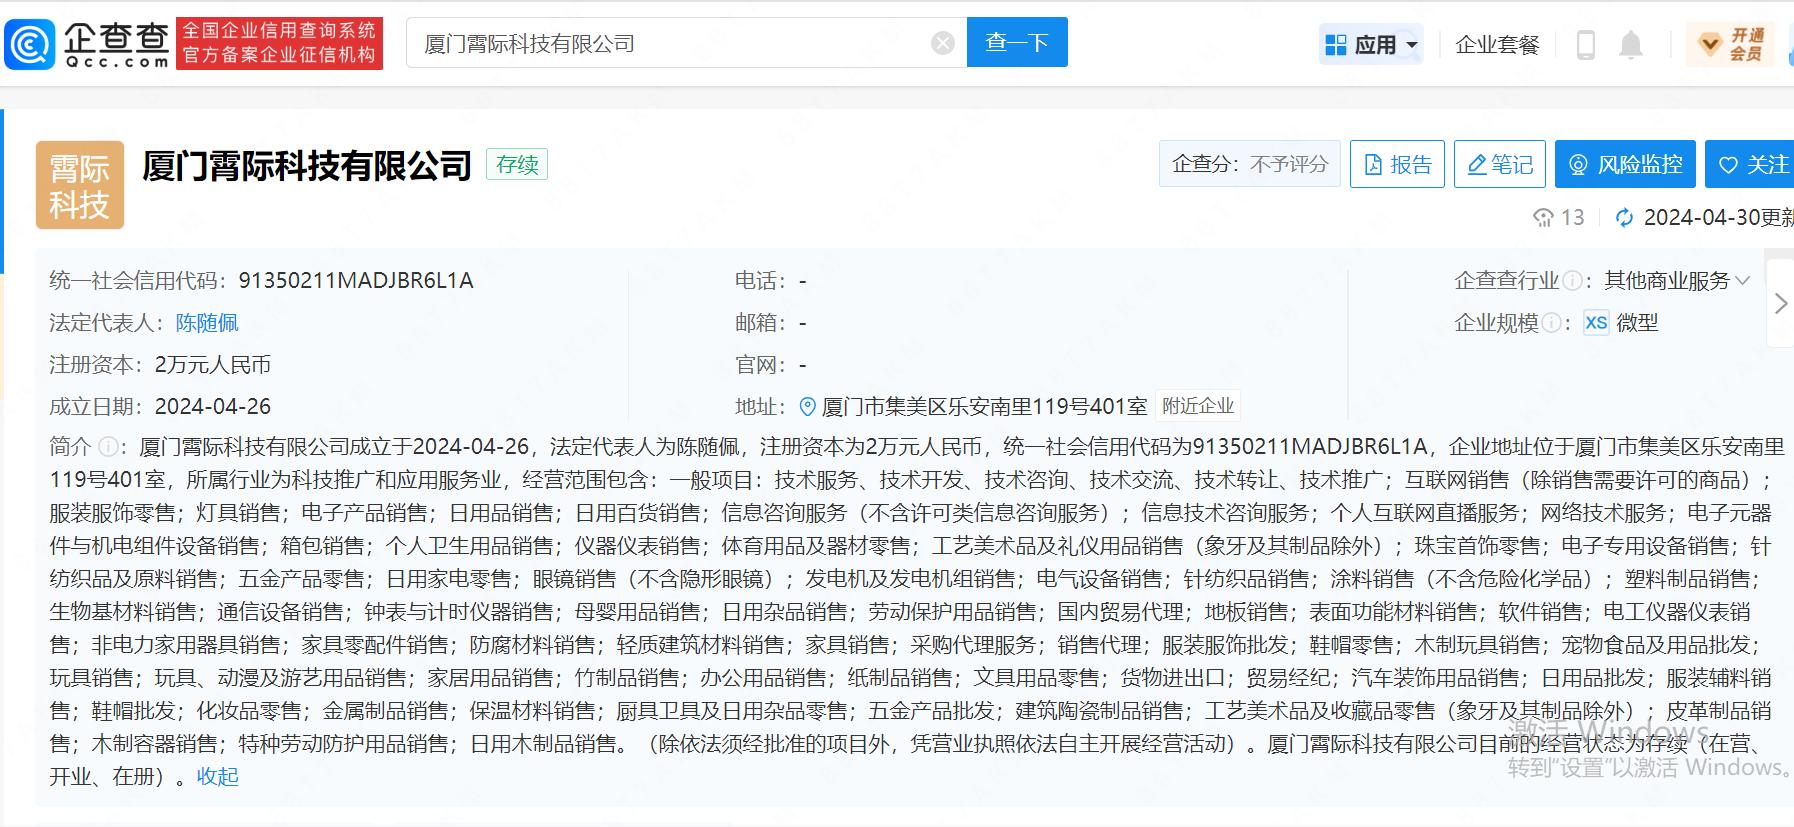Enable 风险监控 risk monitoring

[x=1625, y=164]
